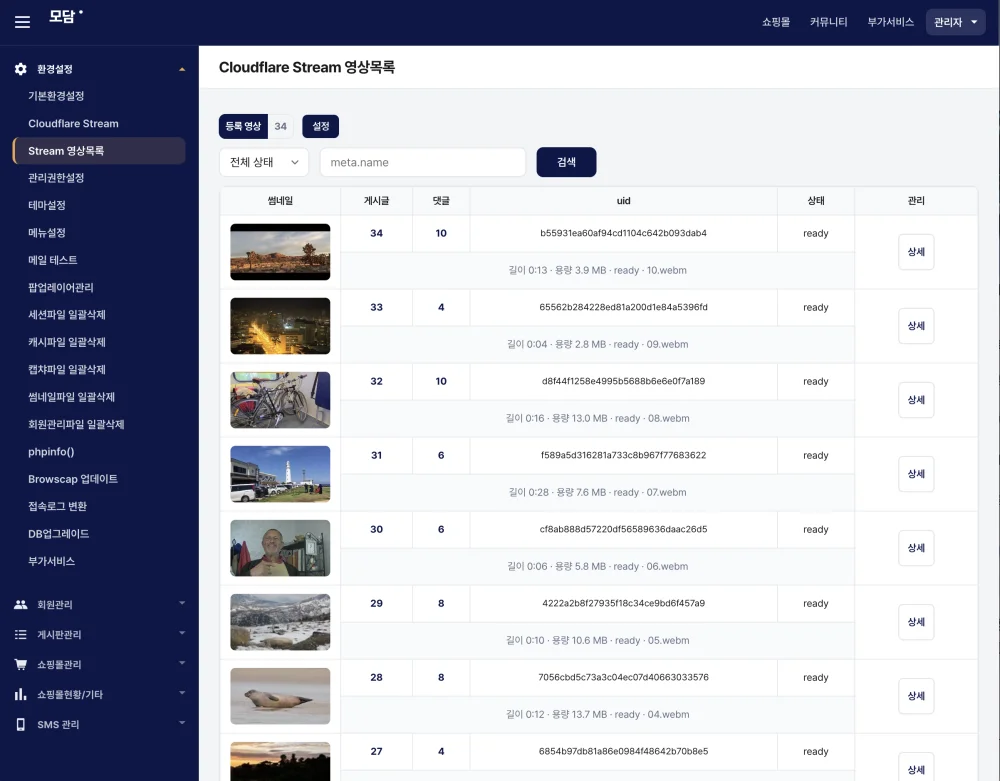The width and height of the screenshot is (1000, 781).
Task: Click the 회원관리 people icon
Action: tap(20, 604)
